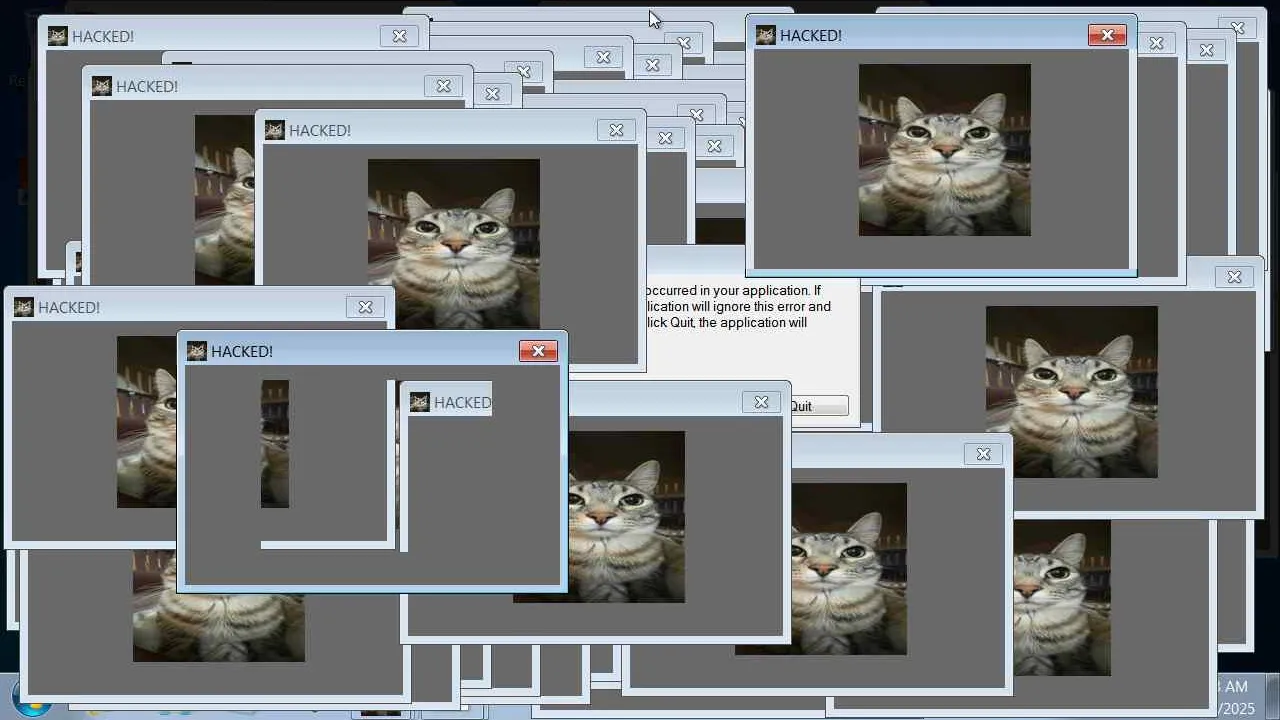Close the glitched HACKED! window containing a nested HACKED title

point(538,351)
